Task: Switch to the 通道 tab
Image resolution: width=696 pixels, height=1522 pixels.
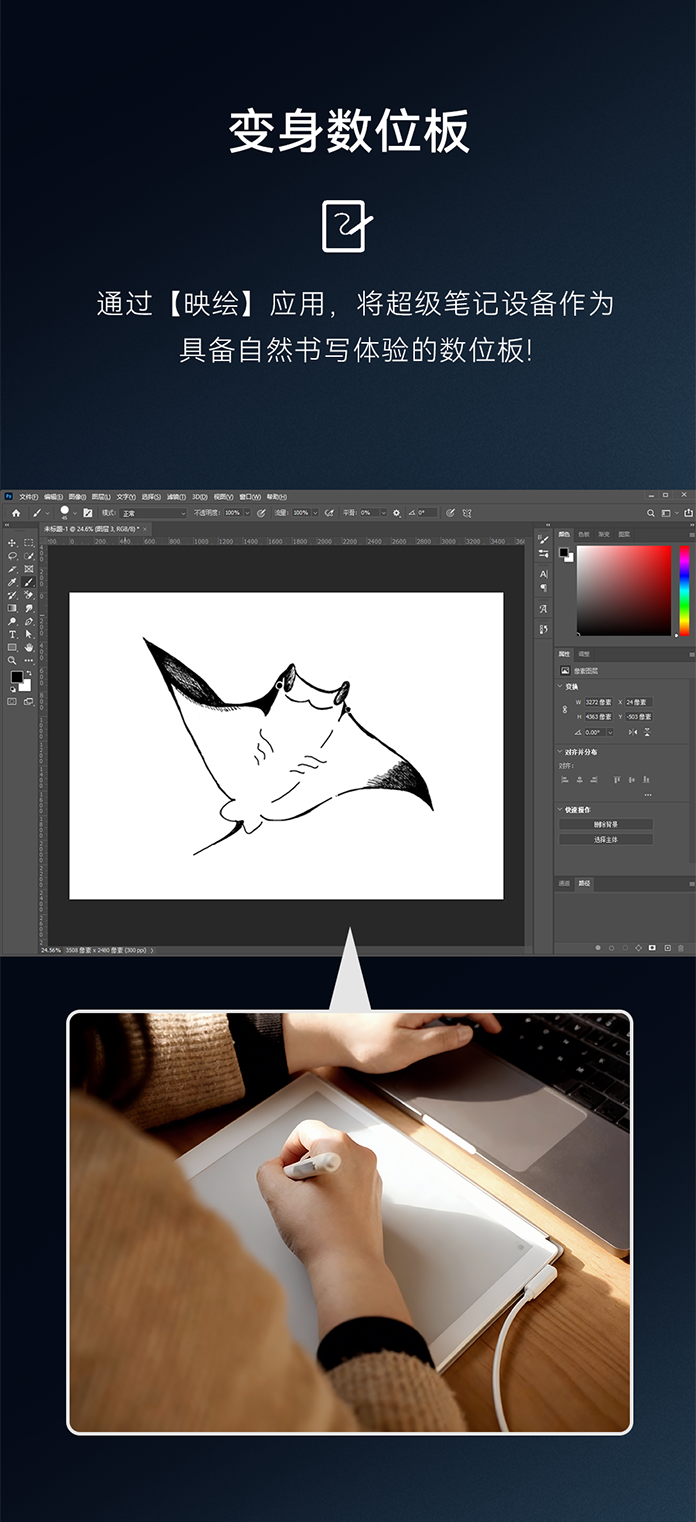Action: (564, 883)
